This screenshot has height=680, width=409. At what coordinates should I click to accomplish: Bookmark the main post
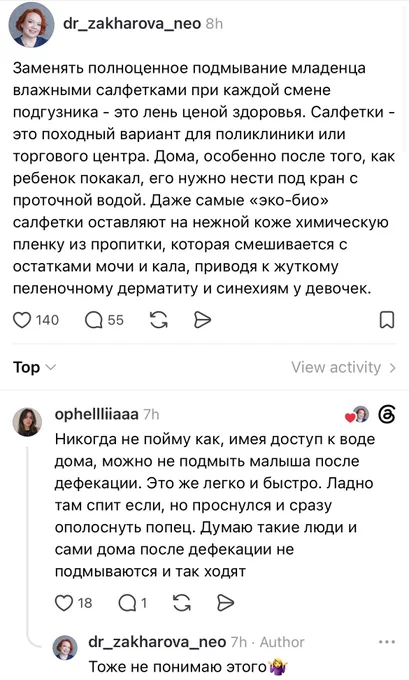coord(387,320)
